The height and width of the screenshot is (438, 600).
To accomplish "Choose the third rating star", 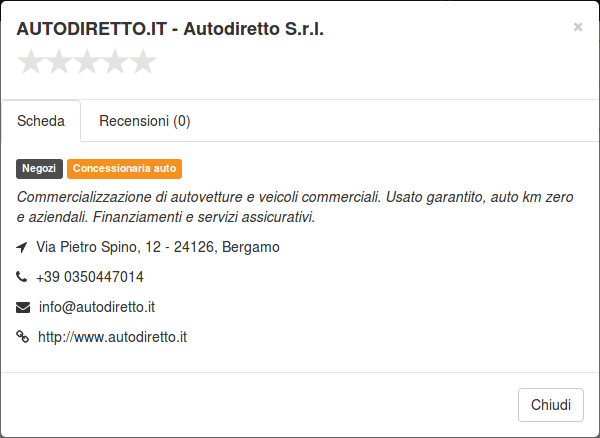I will point(87,61).
